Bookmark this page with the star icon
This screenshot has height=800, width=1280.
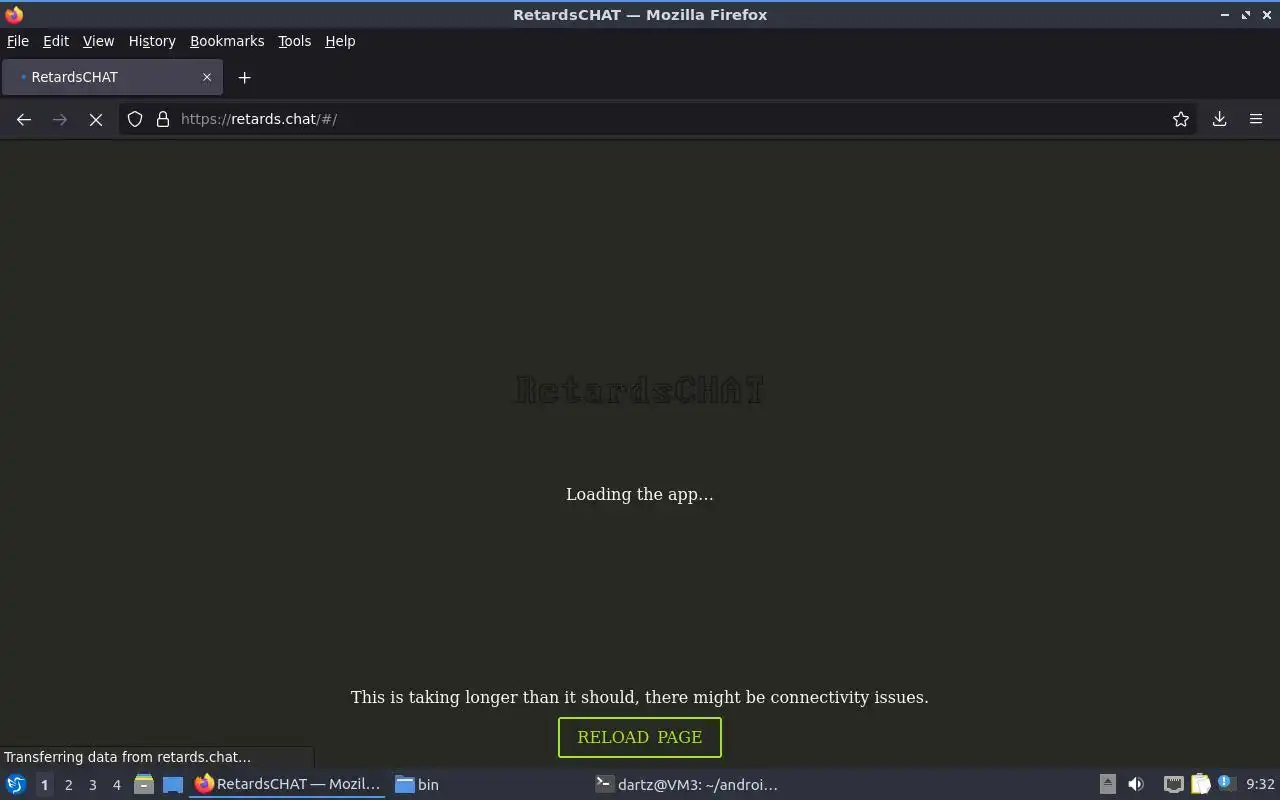(x=1181, y=119)
